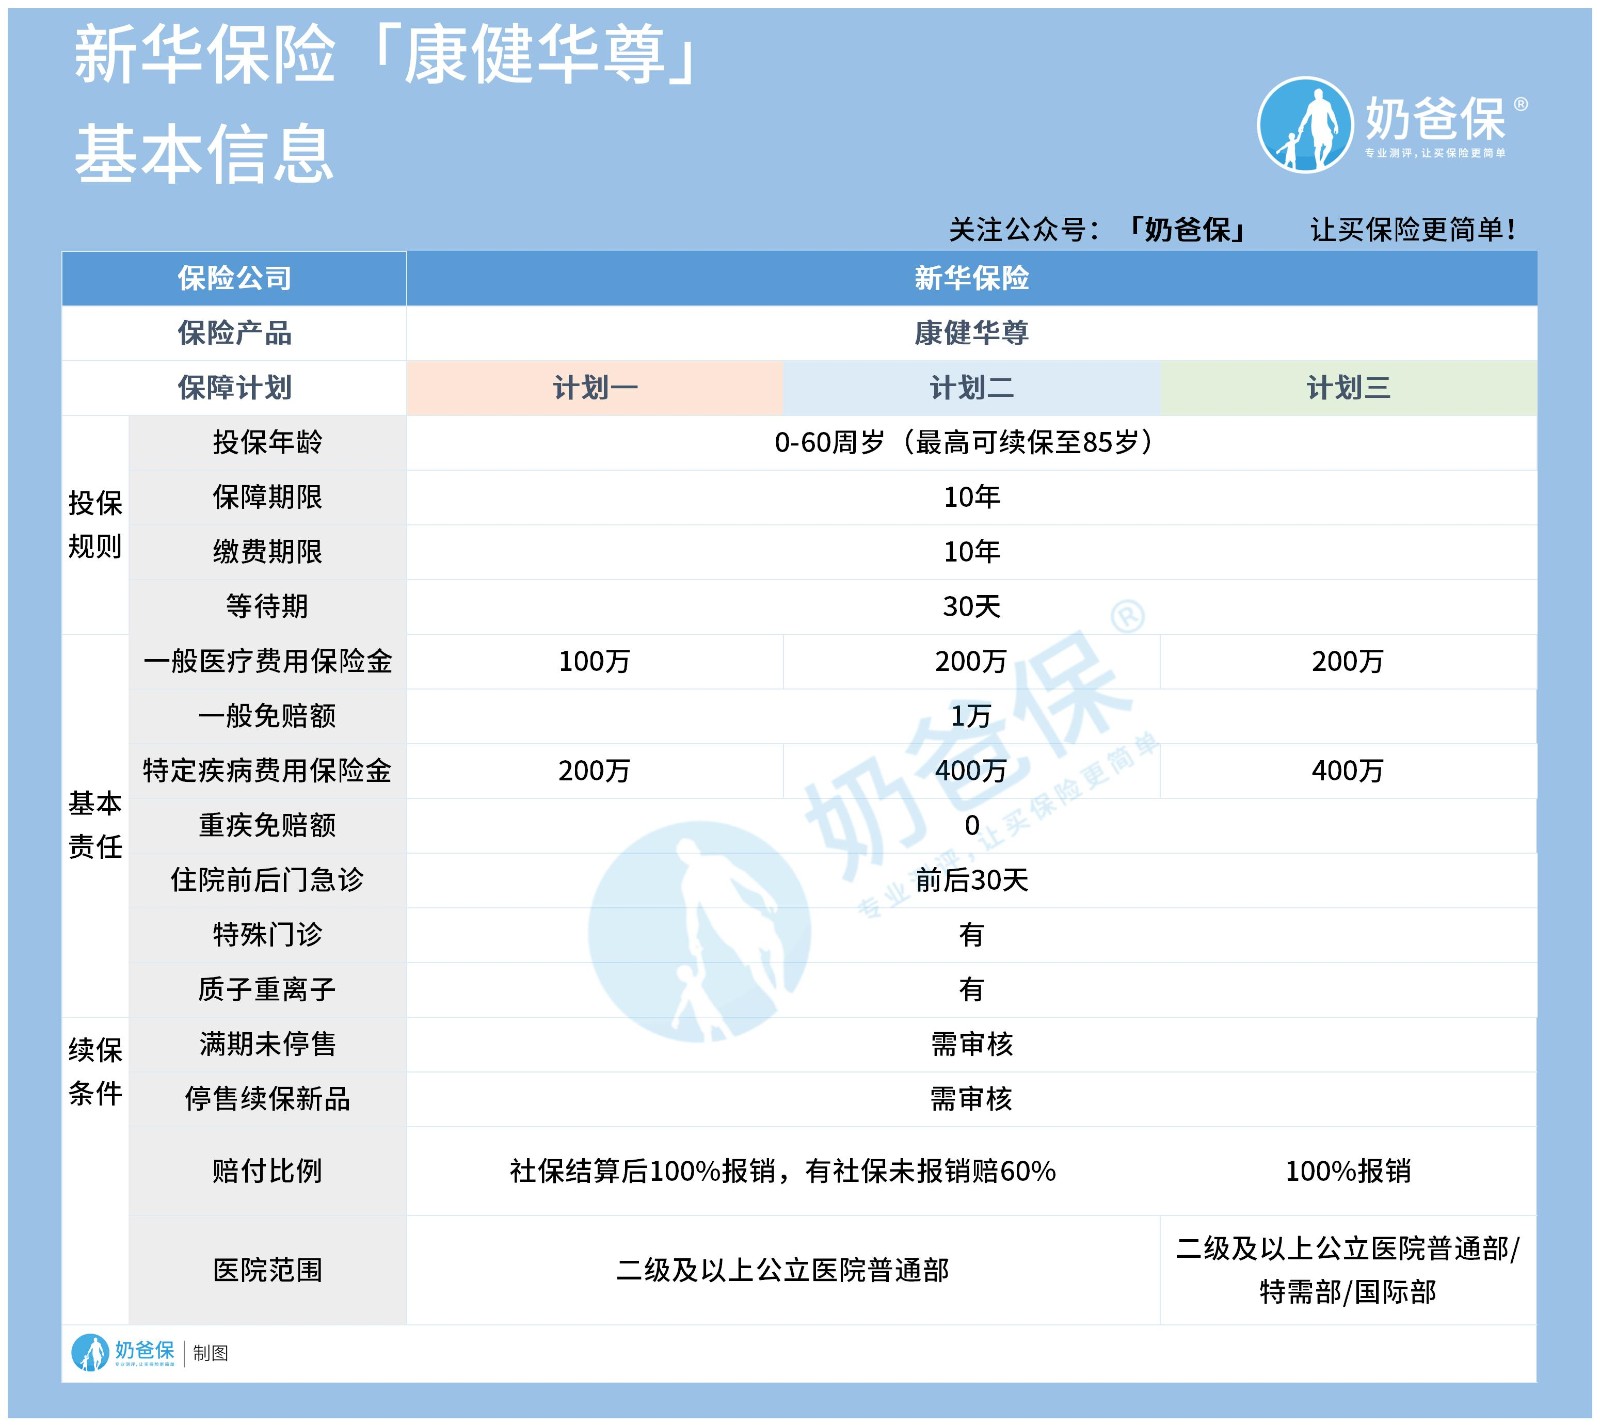Click the 停售续保新品 row label
Screen dimensions: 1600x1426
[267, 1100]
